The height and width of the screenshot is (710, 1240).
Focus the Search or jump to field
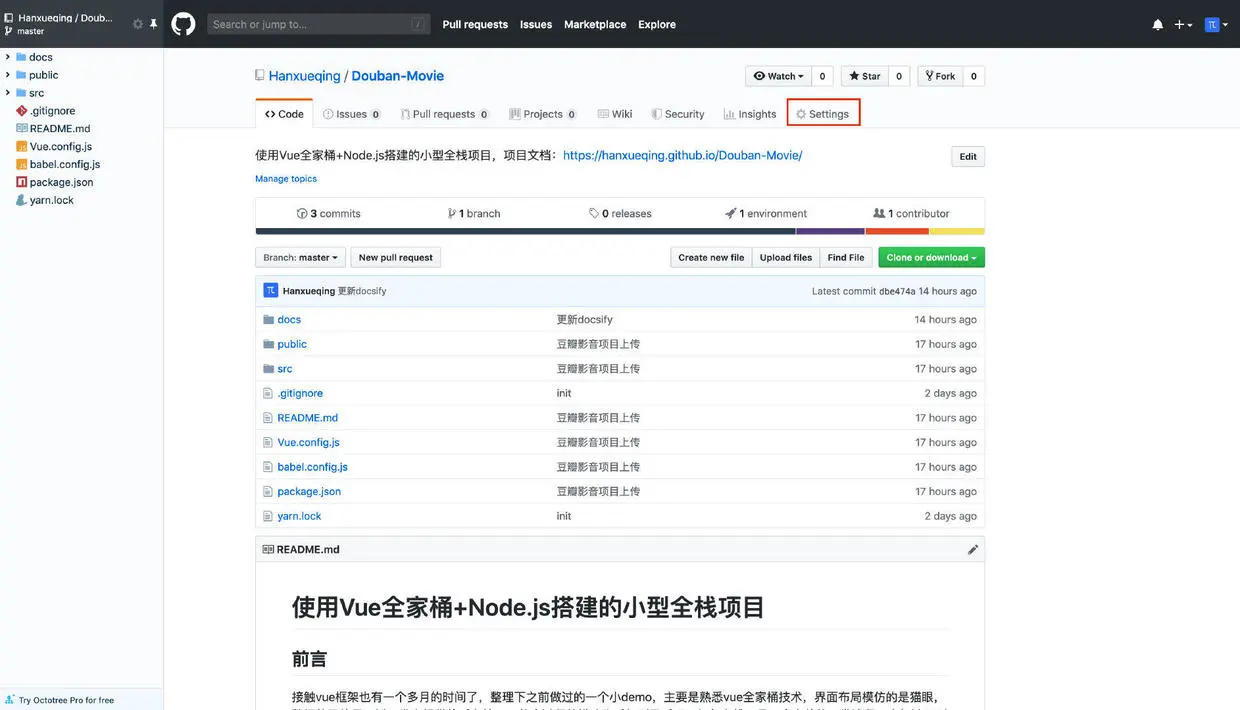319,24
